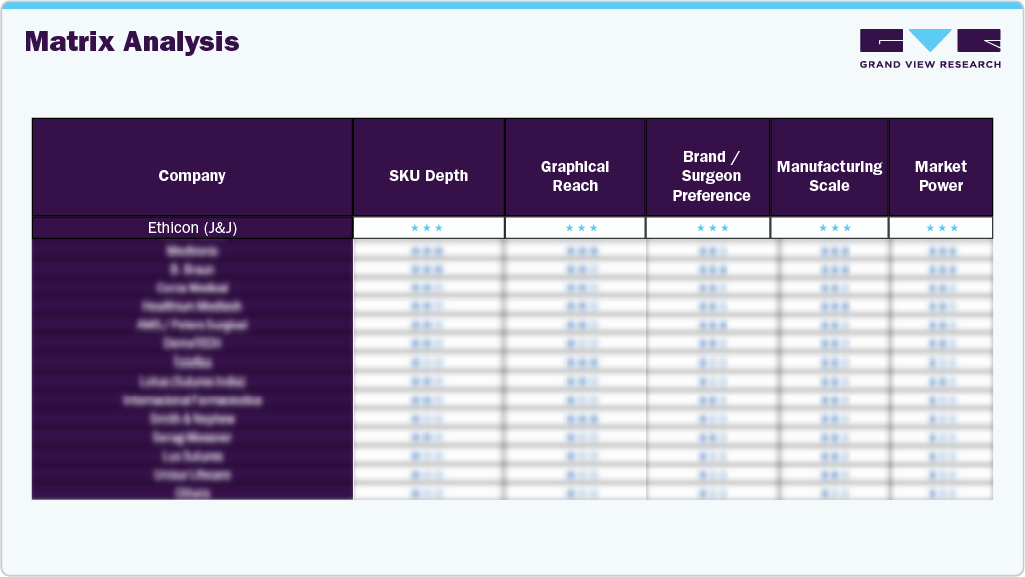Select the Manufacturing Scale stars for Teleflex
The image size is (1025, 577).
pos(829,362)
